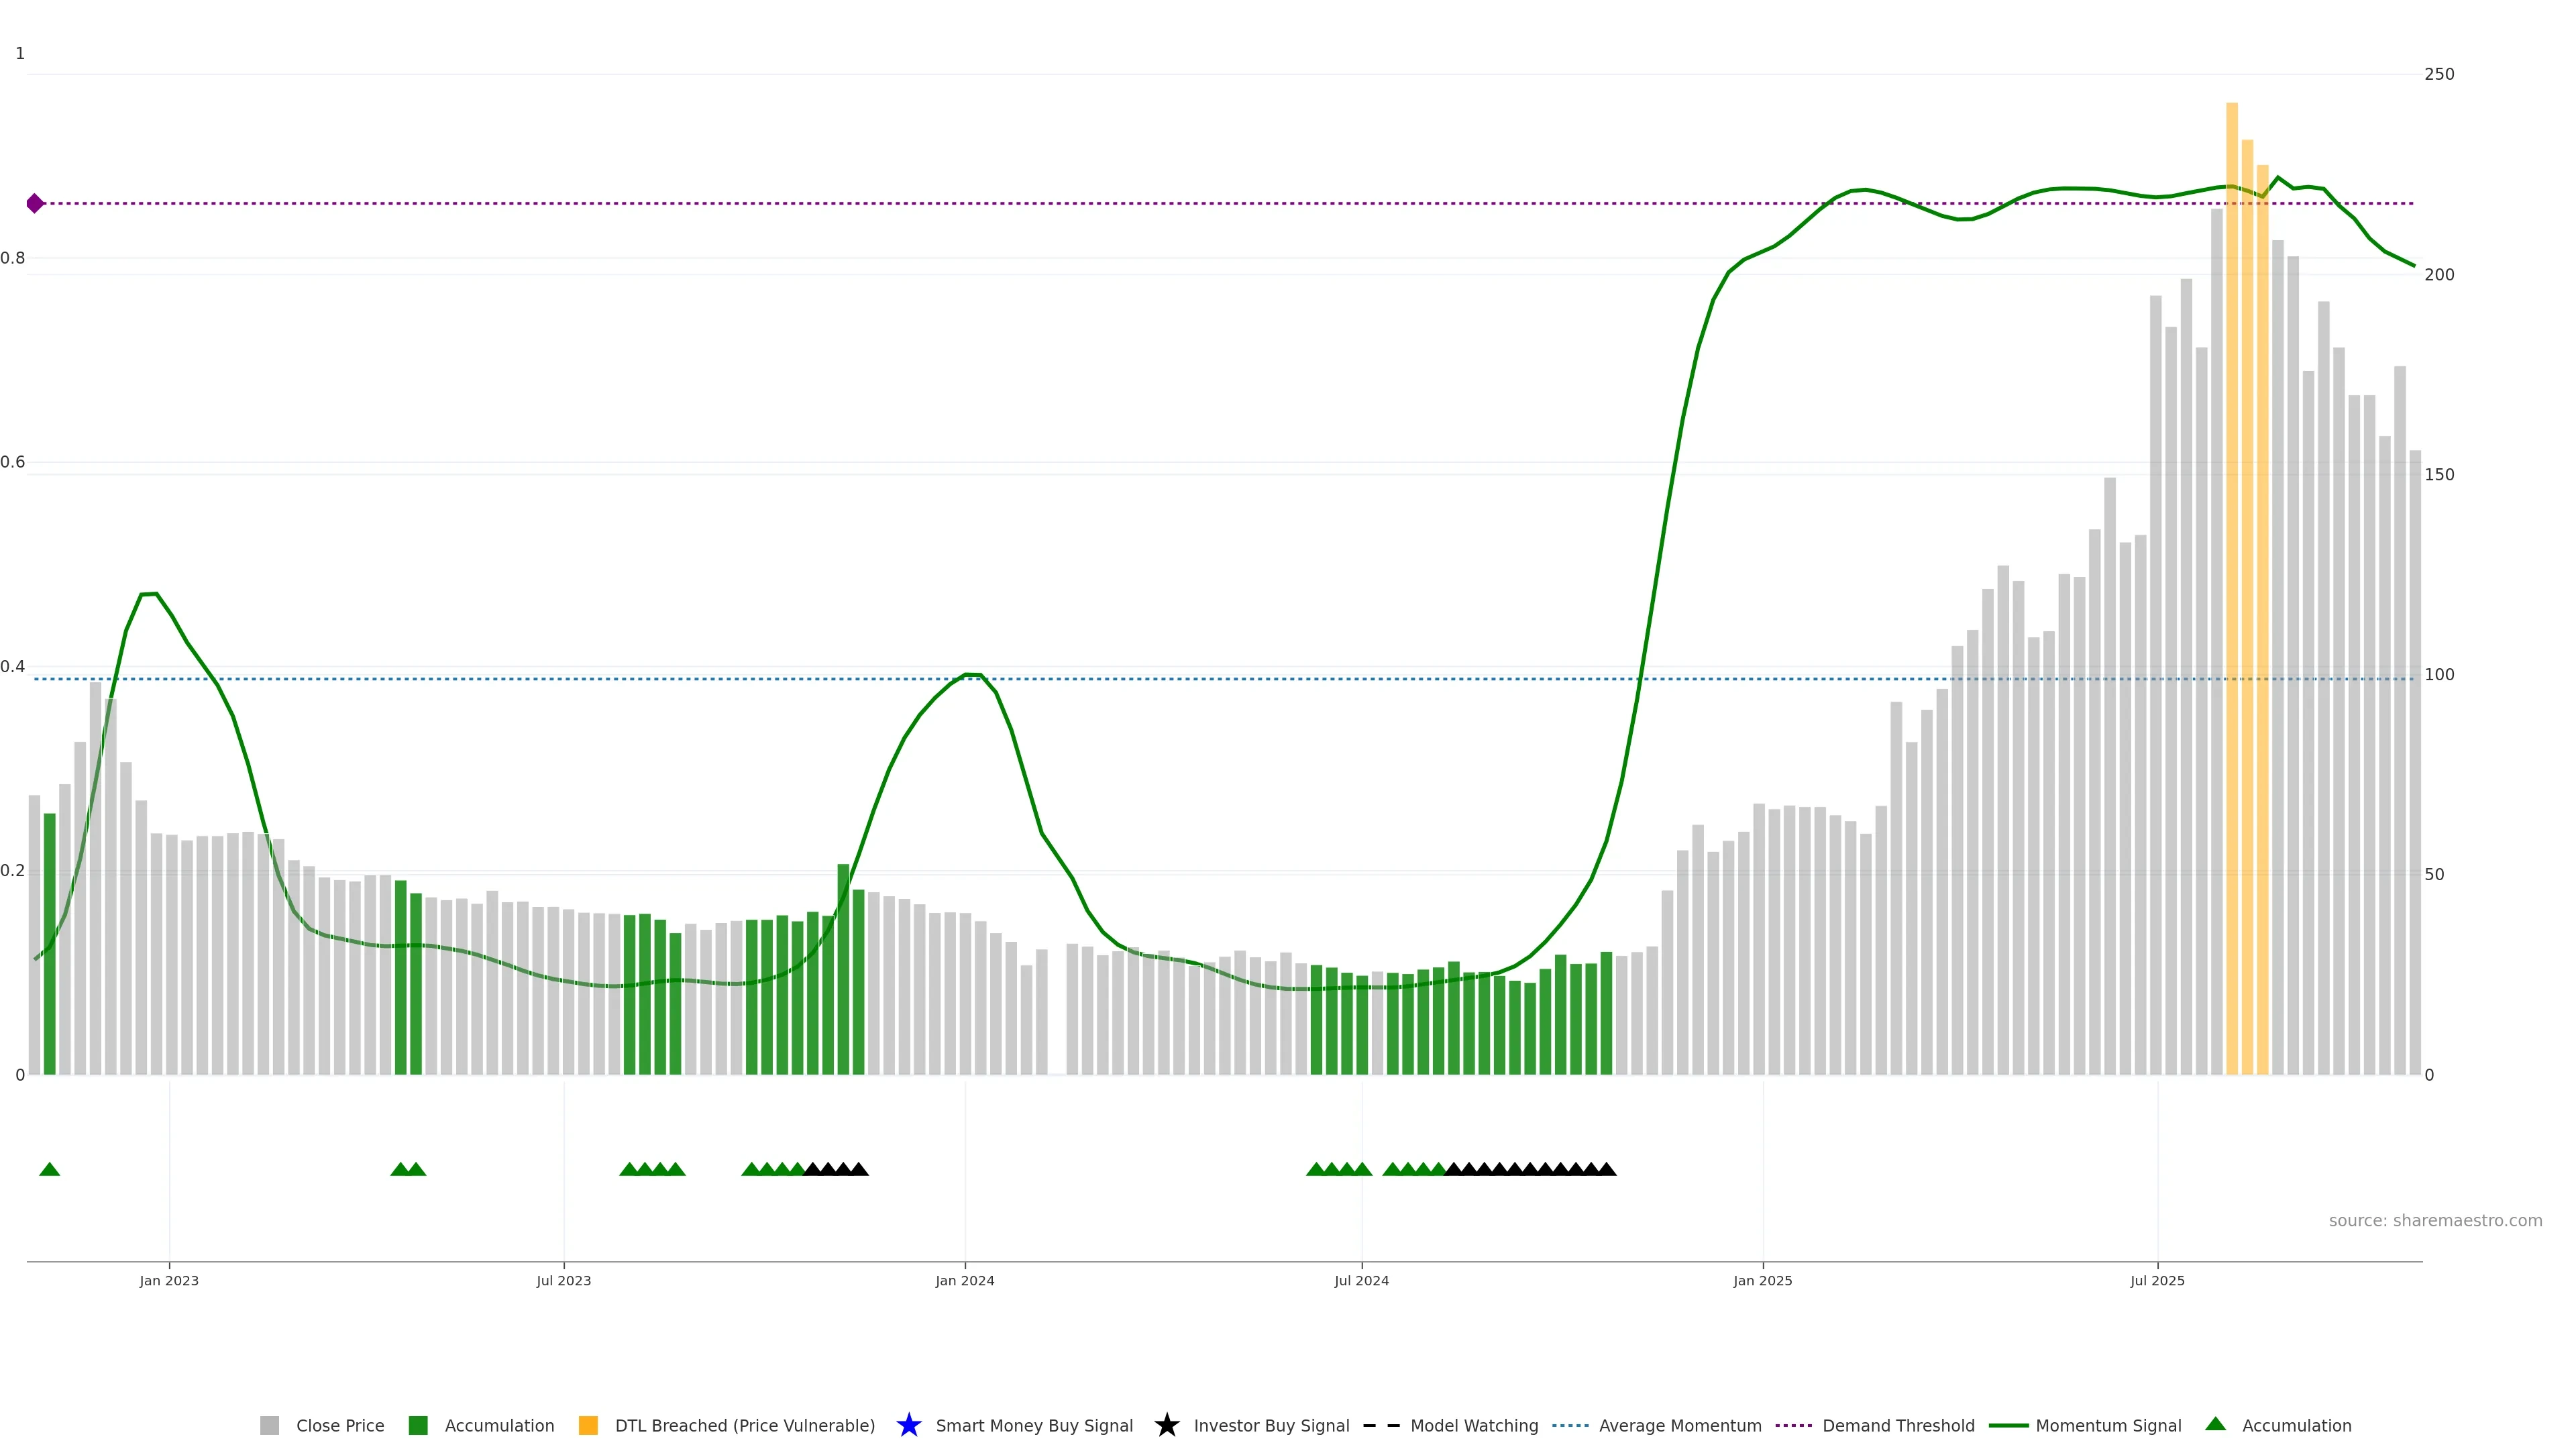Click the blue Smart Money Buy Signal star
Viewport: 2576px width, 1449px height.
click(x=909, y=1425)
